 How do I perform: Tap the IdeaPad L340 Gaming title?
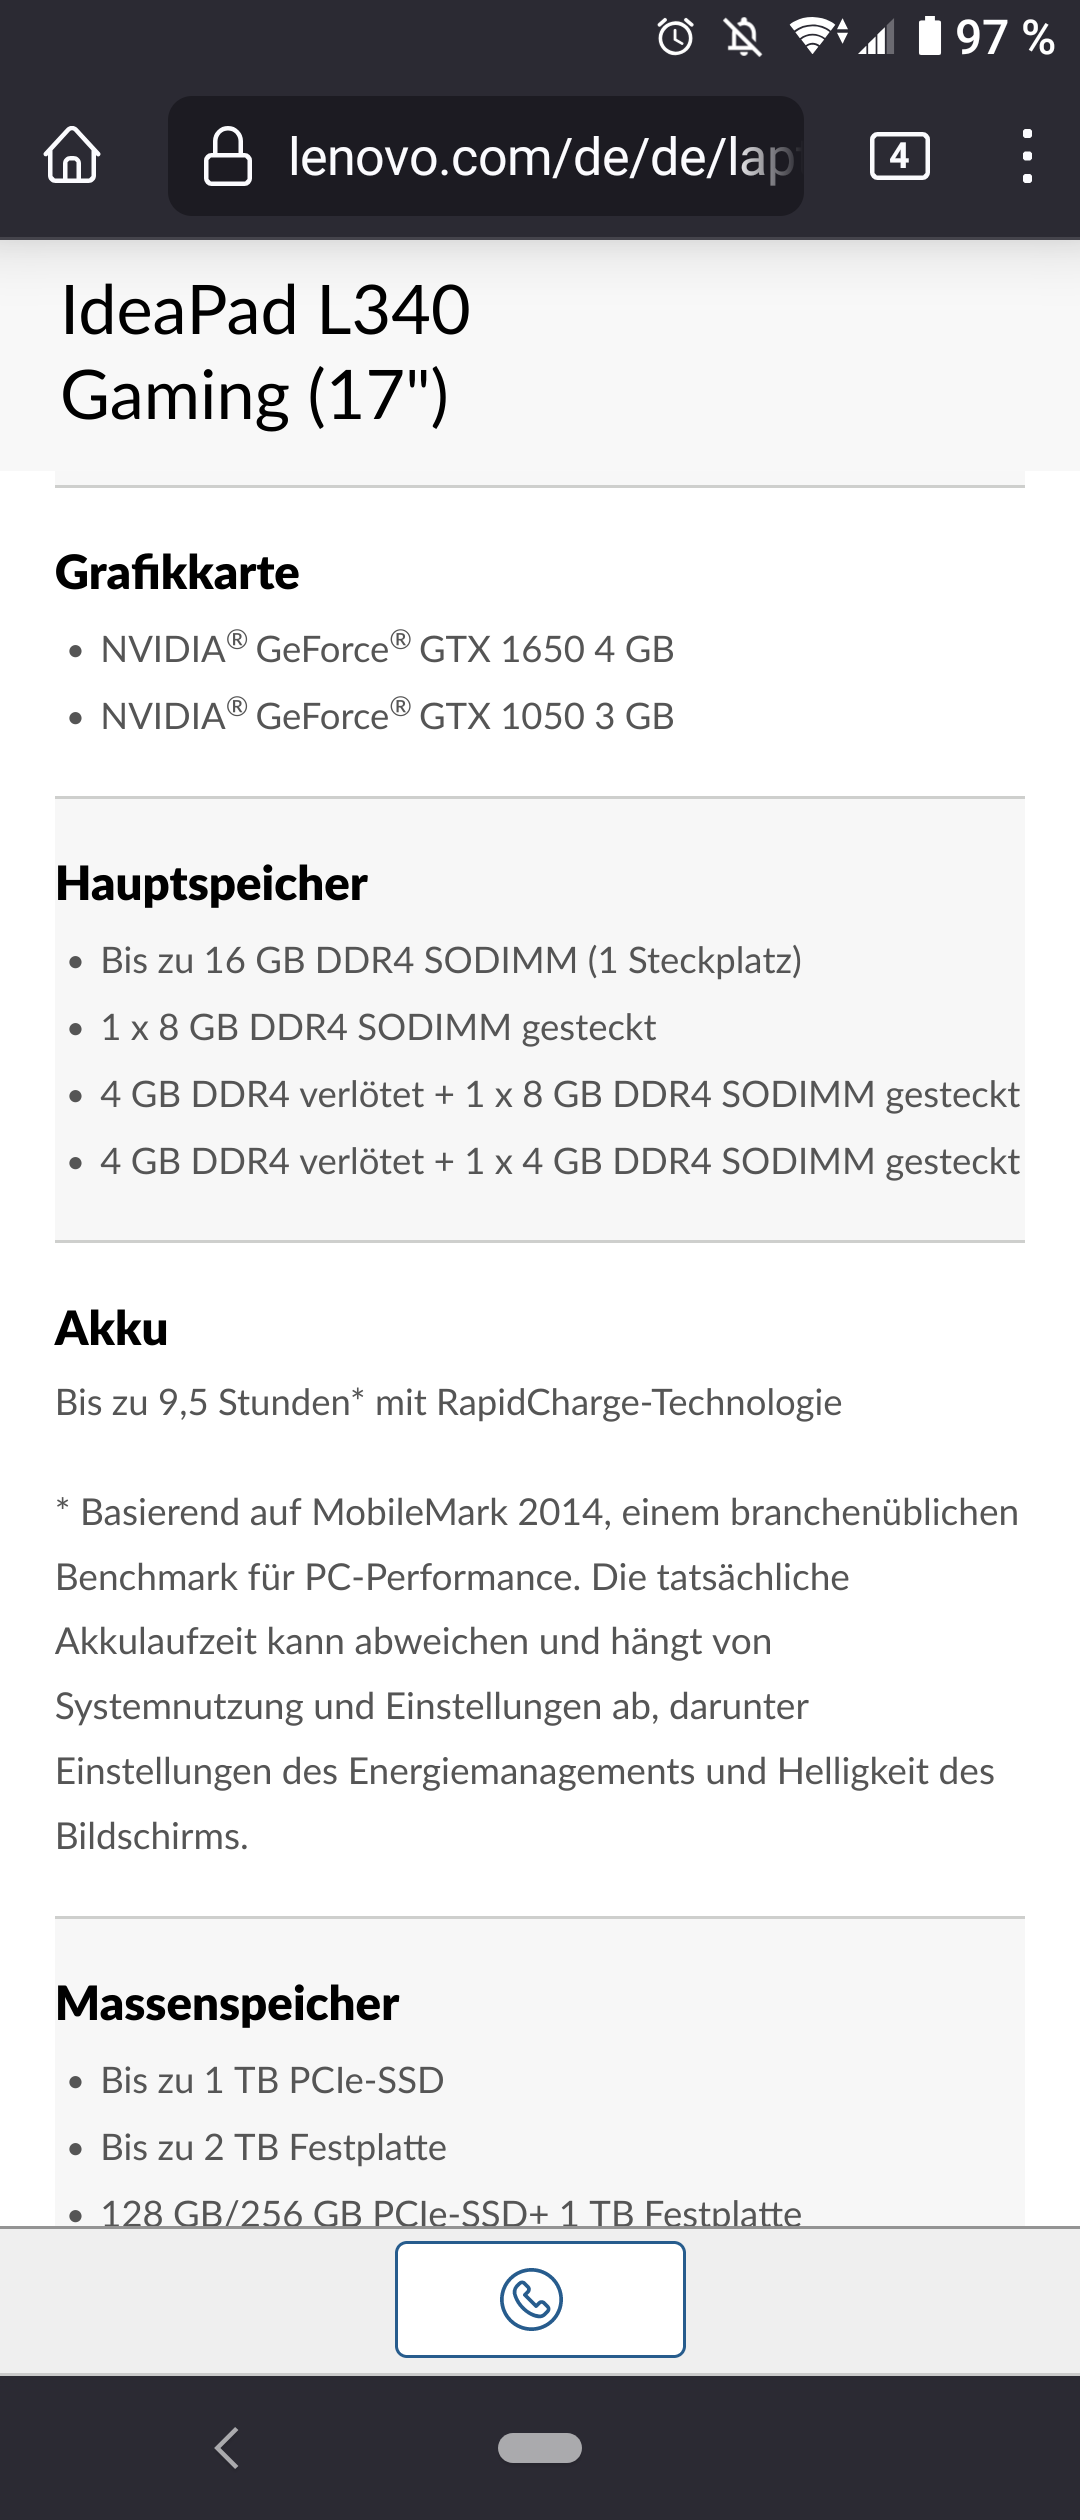point(266,352)
